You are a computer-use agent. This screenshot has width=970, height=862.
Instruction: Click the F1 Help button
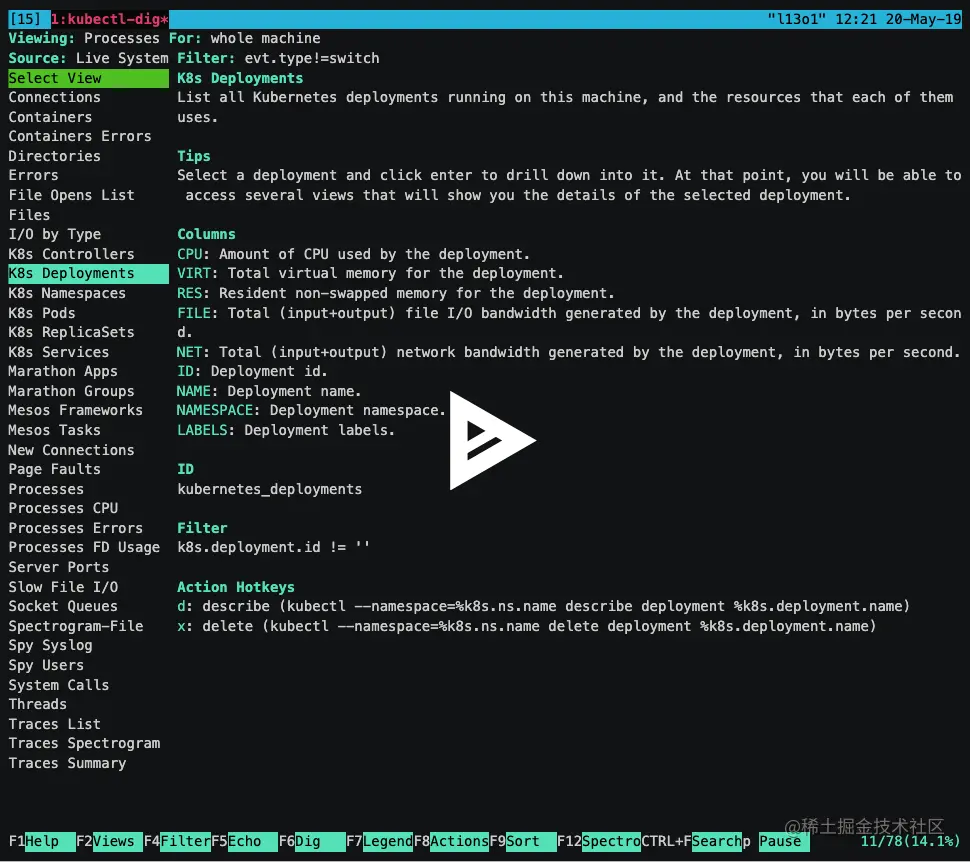pos(41,842)
